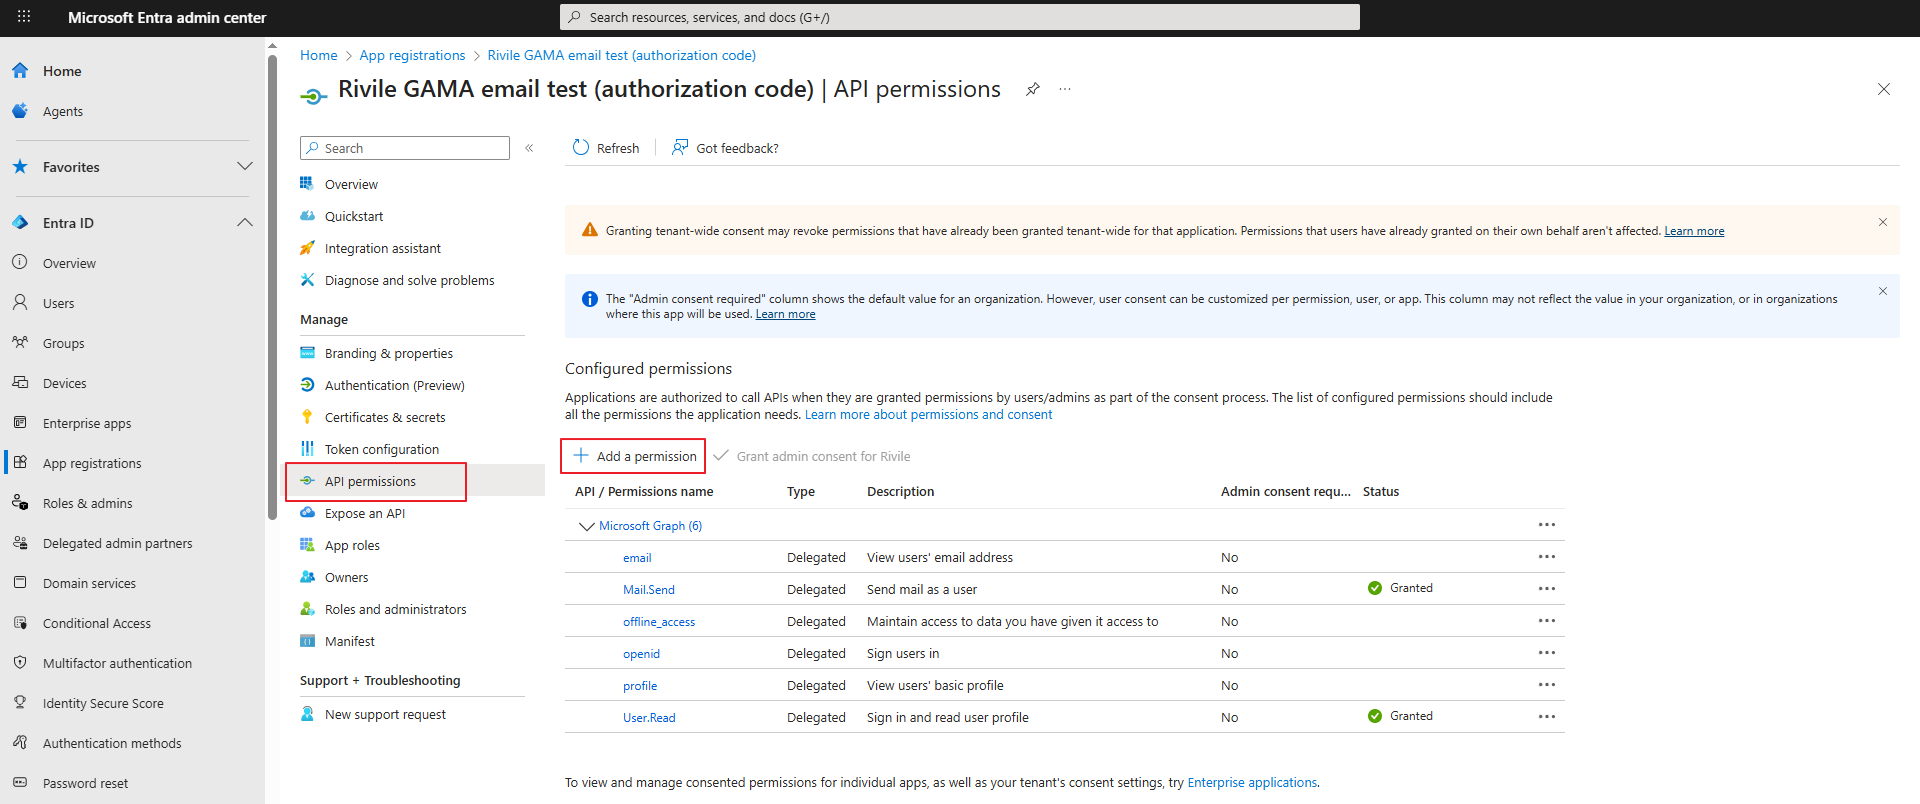Open more options for Mail.Send permission
Image resolution: width=1920 pixels, height=804 pixels.
click(1547, 589)
